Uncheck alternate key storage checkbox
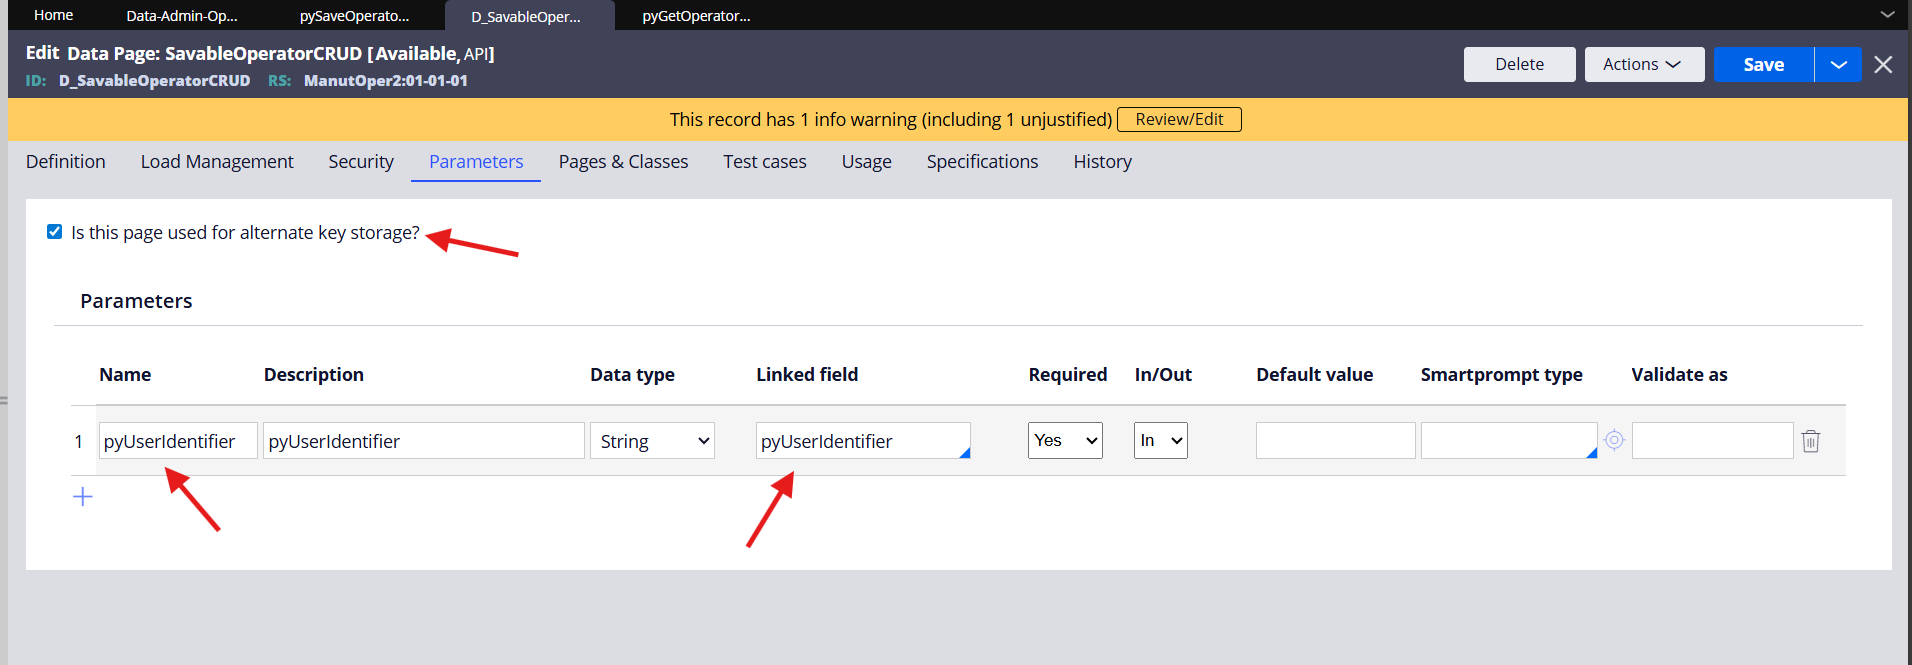The image size is (1912, 665). [55, 232]
